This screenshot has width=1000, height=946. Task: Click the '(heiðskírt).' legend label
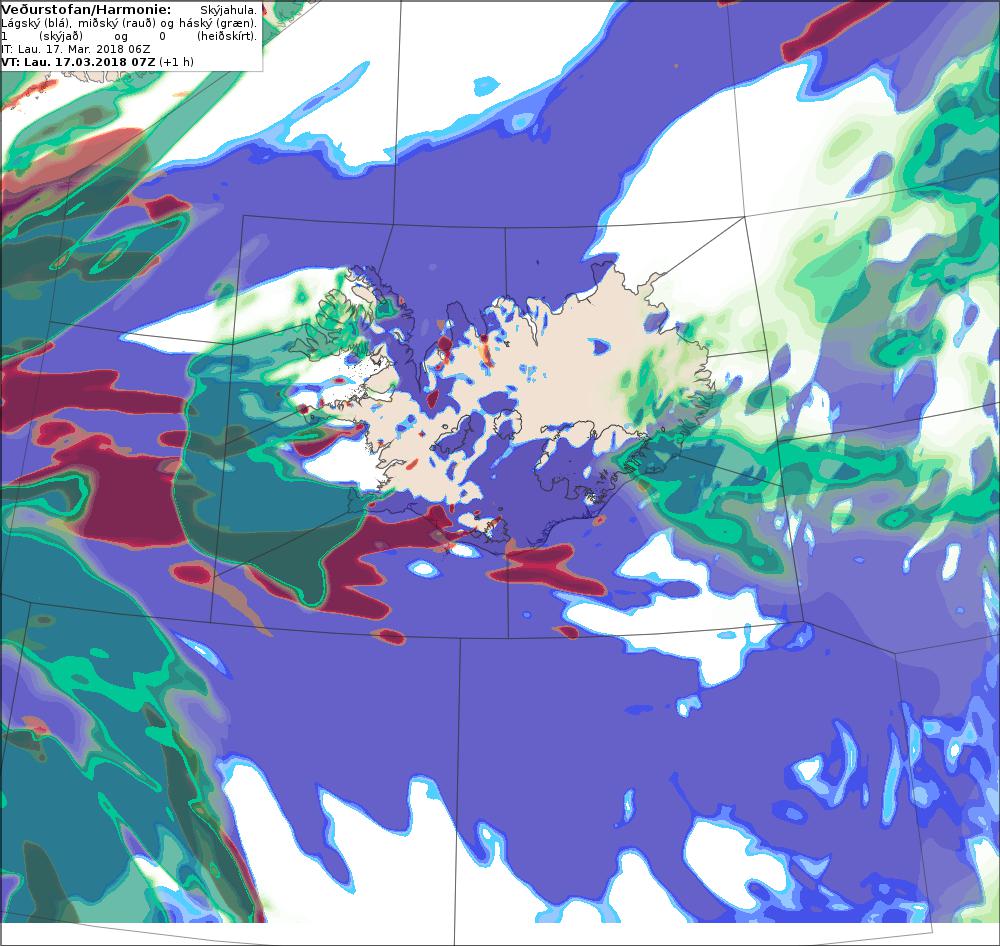click(x=227, y=36)
